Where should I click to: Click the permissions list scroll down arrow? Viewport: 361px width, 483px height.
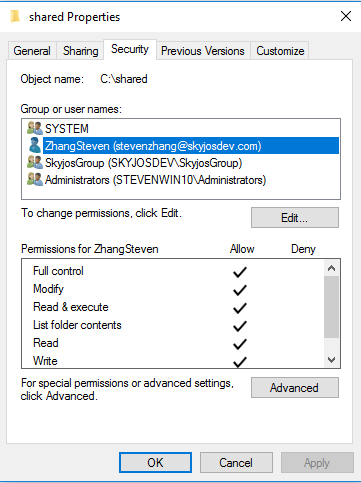[331, 359]
